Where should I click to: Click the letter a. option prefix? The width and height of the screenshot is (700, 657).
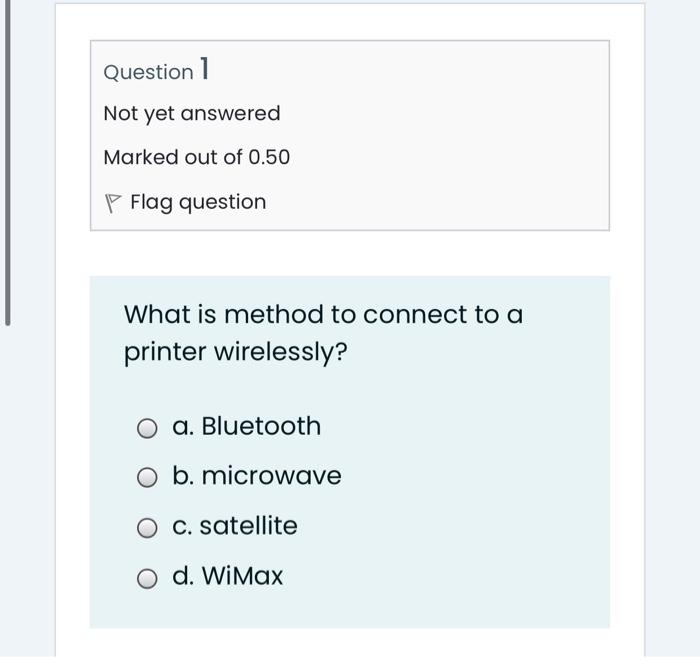(x=183, y=427)
